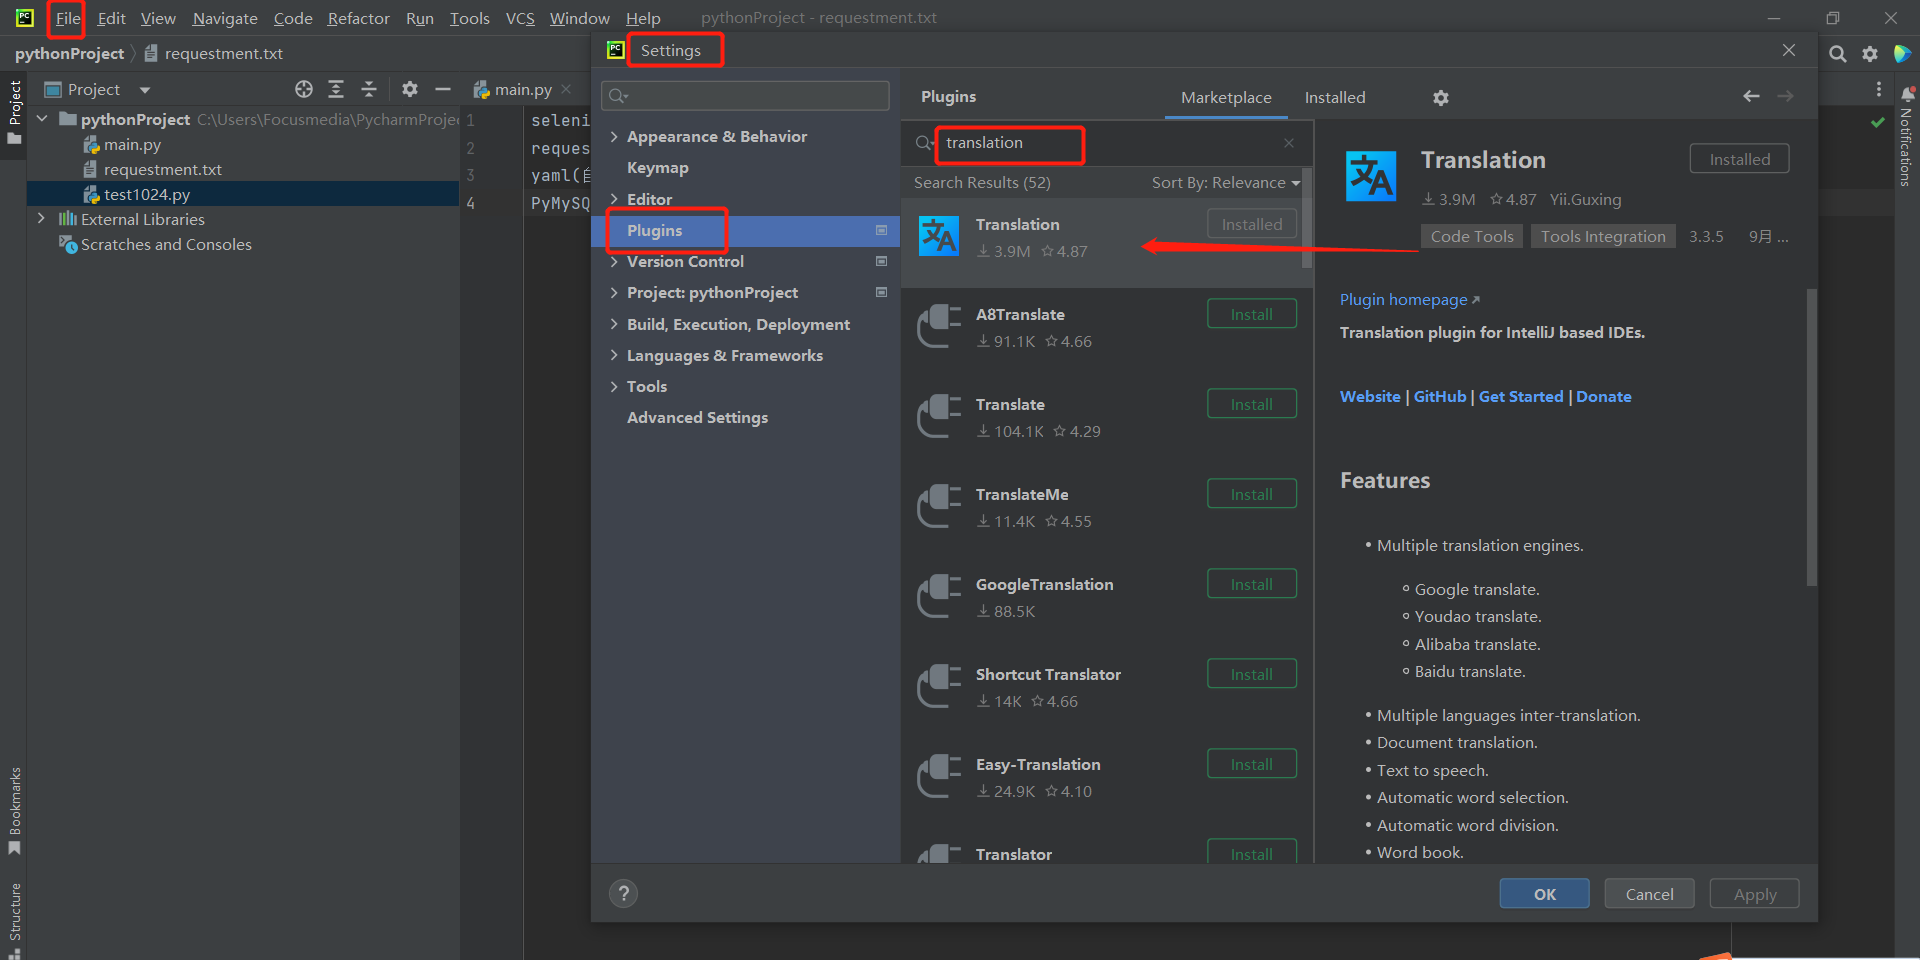
Task: Open the plugins gear settings menu
Action: (x=1440, y=98)
